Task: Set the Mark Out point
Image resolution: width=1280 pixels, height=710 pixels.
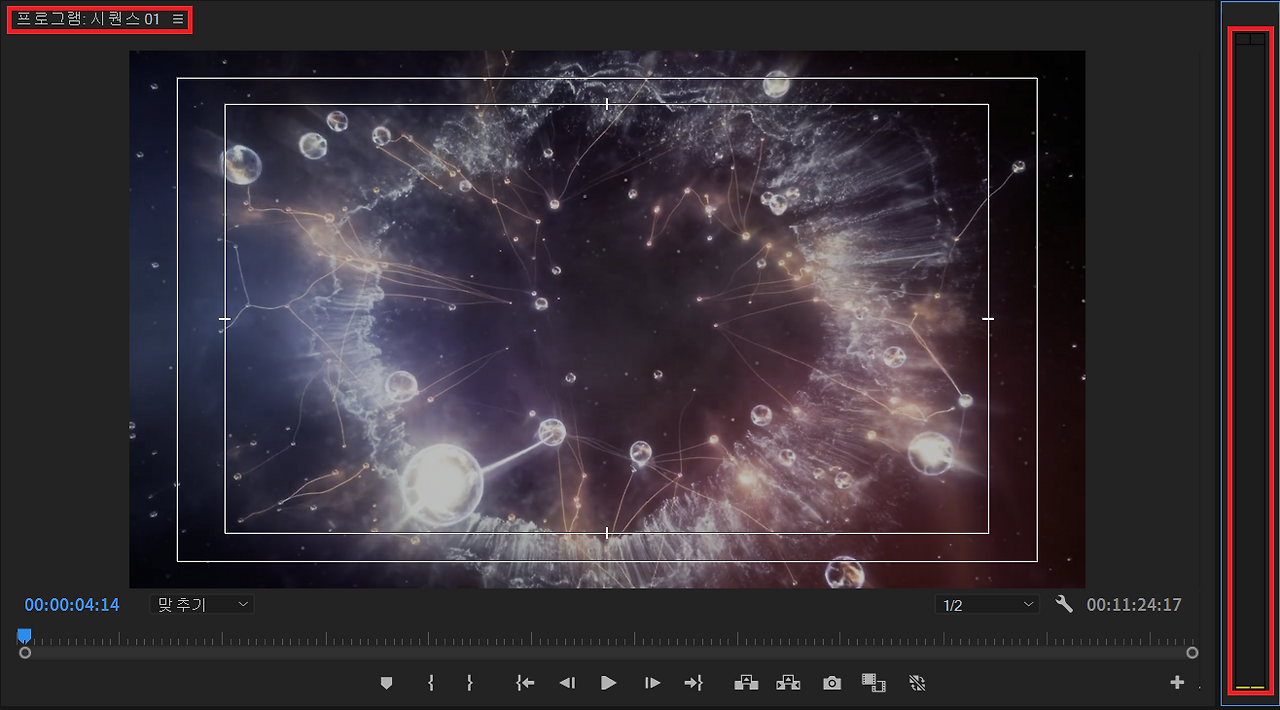Action: [469, 683]
